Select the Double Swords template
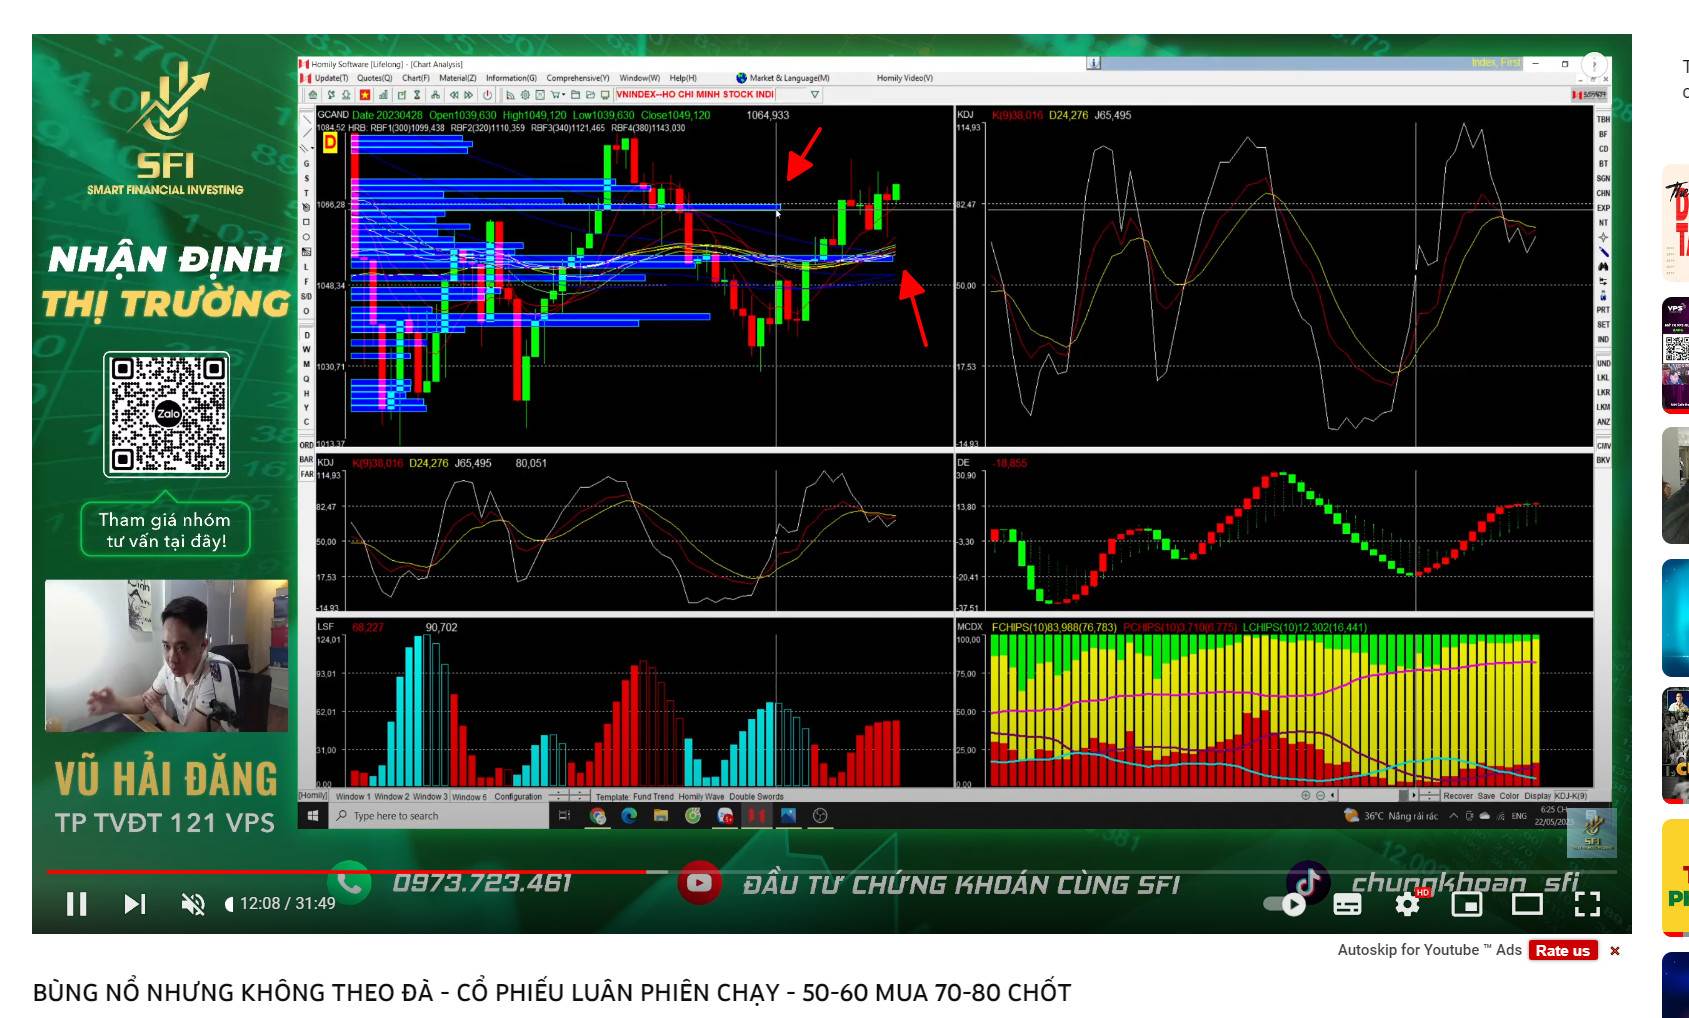Image resolution: width=1689 pixels, height=1018 pixels. [756, 797]
